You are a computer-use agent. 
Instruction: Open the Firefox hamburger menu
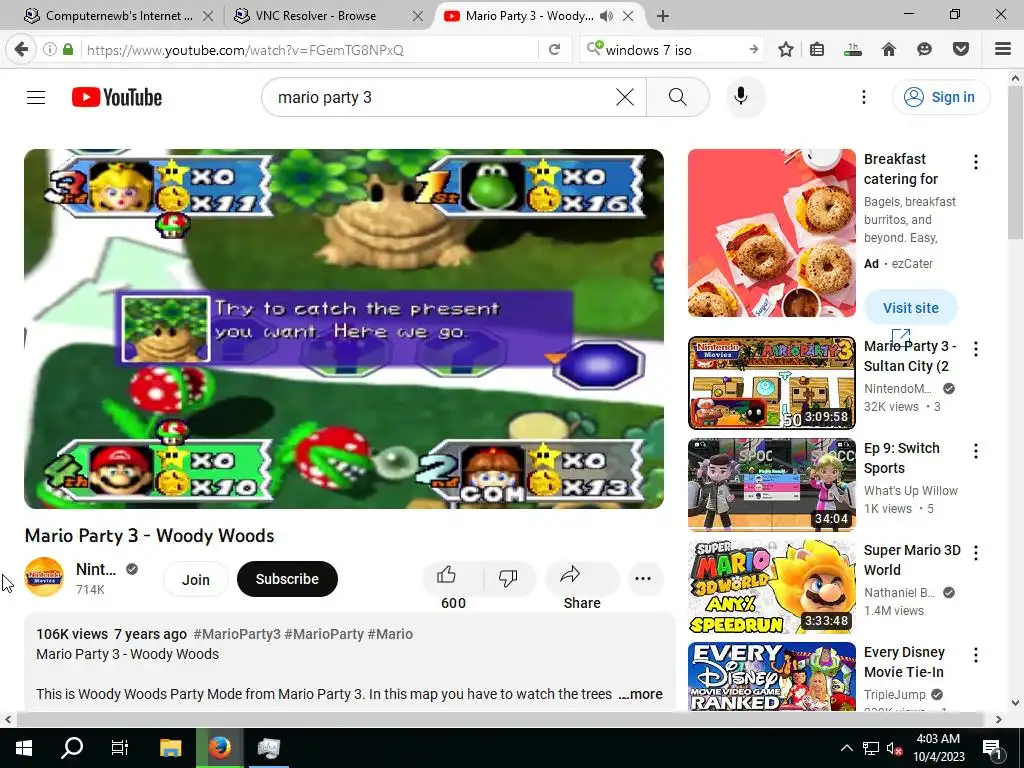pos(1003,50)
